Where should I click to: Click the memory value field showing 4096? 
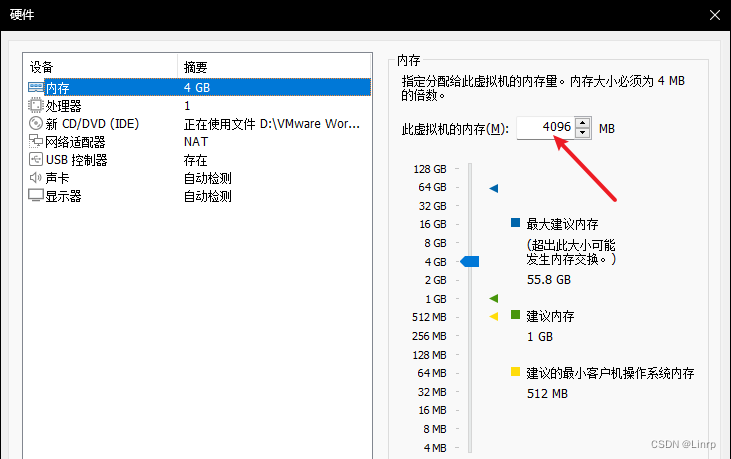click(x=545, y=127)
